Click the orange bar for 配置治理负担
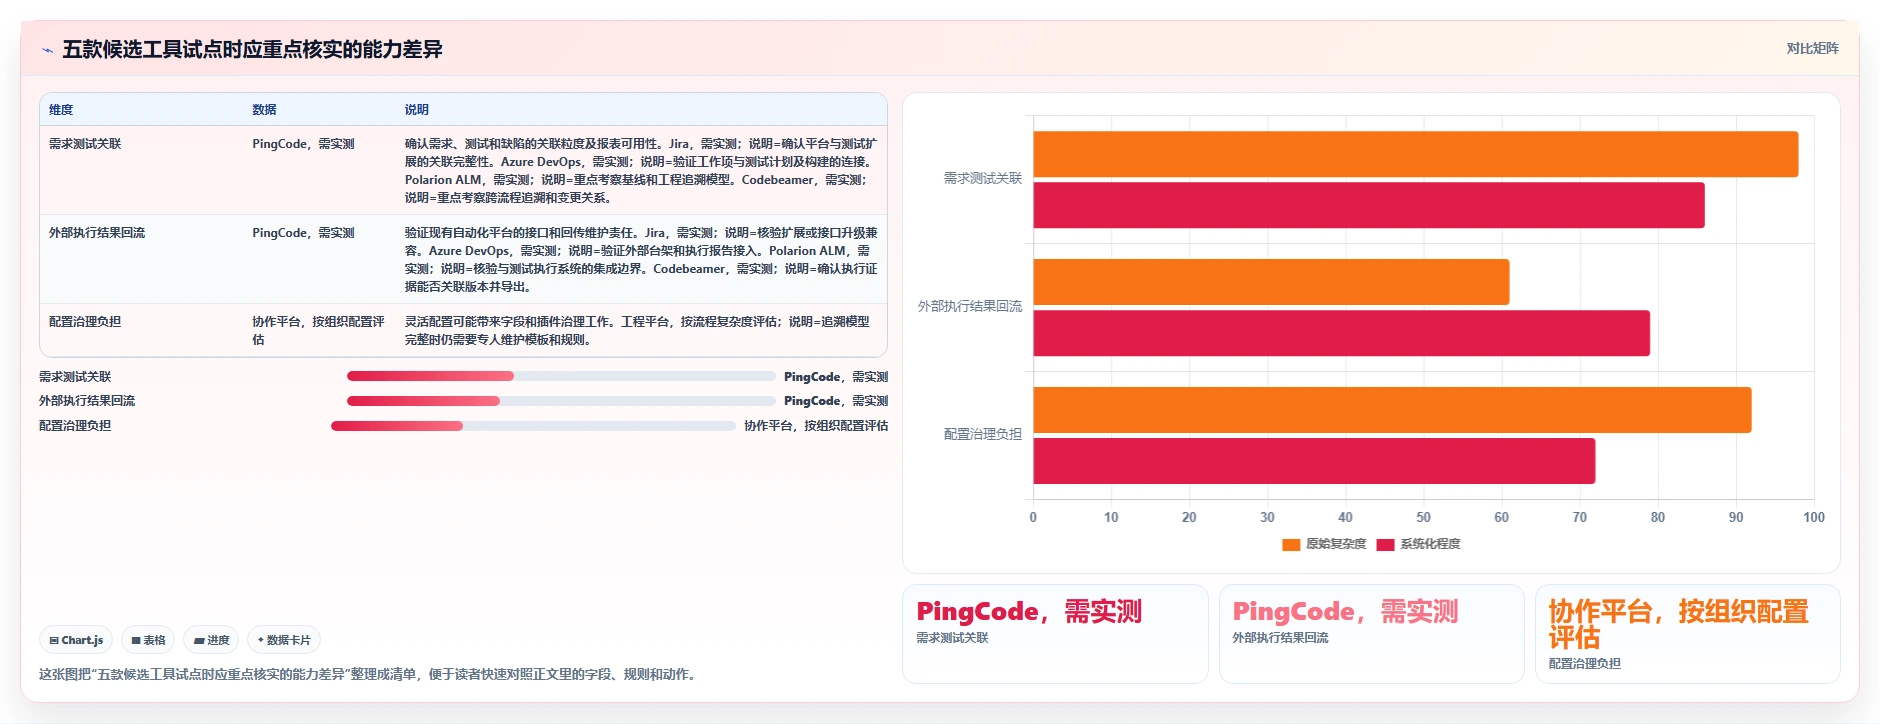The image size is (1880, 724). (1392, 410)
